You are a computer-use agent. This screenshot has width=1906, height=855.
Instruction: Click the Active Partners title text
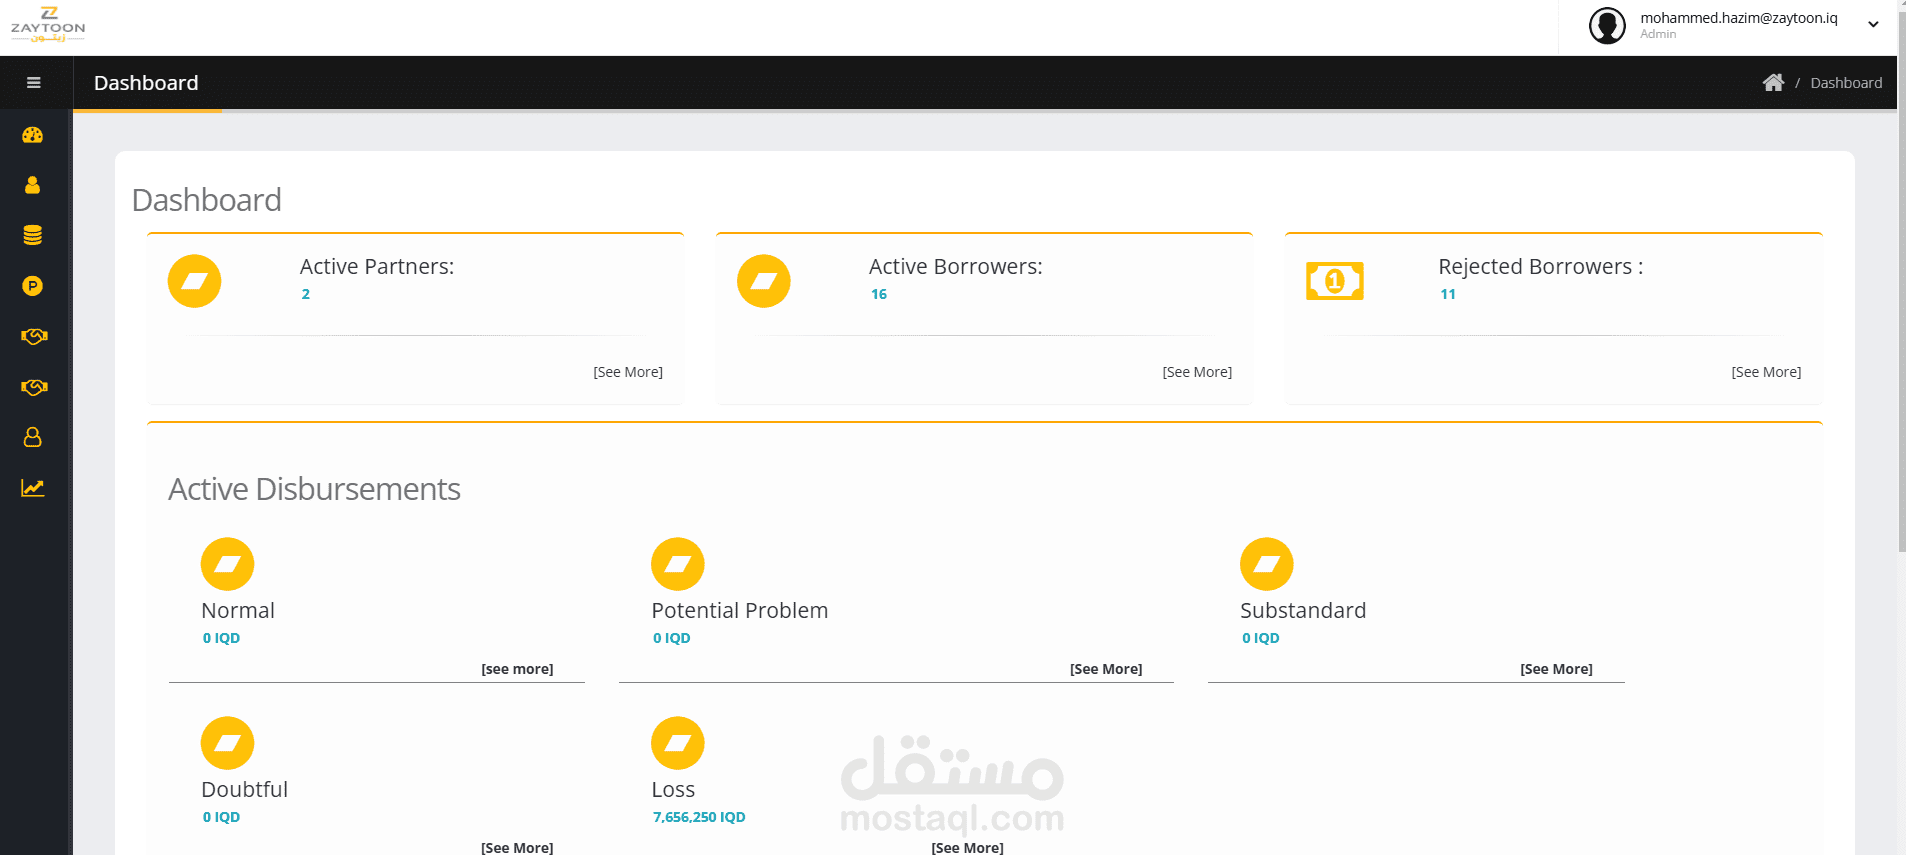tap(377, 267)
